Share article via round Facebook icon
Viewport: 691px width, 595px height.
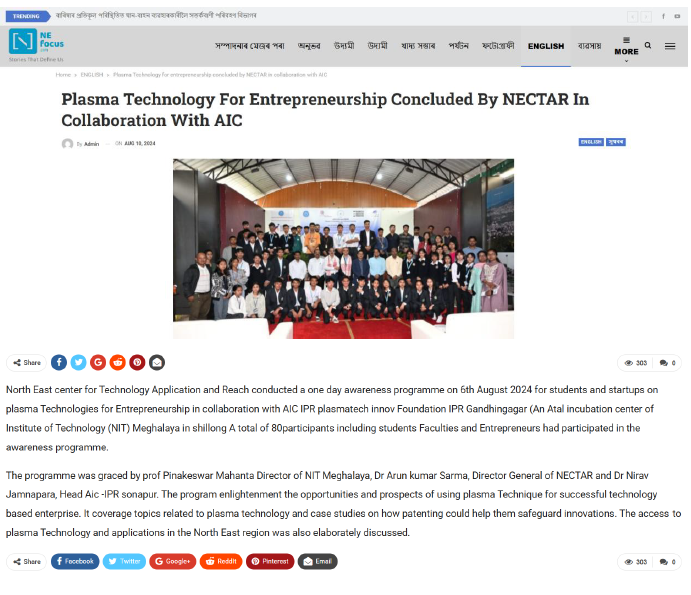coord(59,363)
